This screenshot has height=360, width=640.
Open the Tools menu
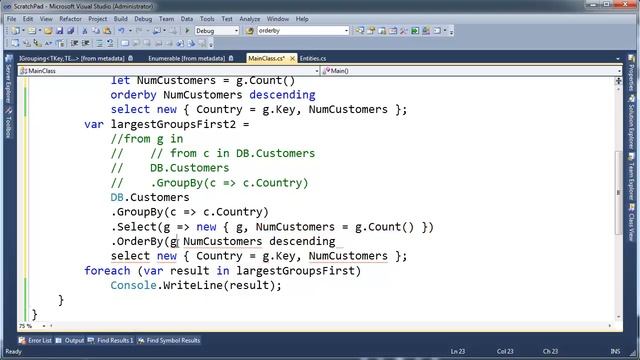pos(207,19)
